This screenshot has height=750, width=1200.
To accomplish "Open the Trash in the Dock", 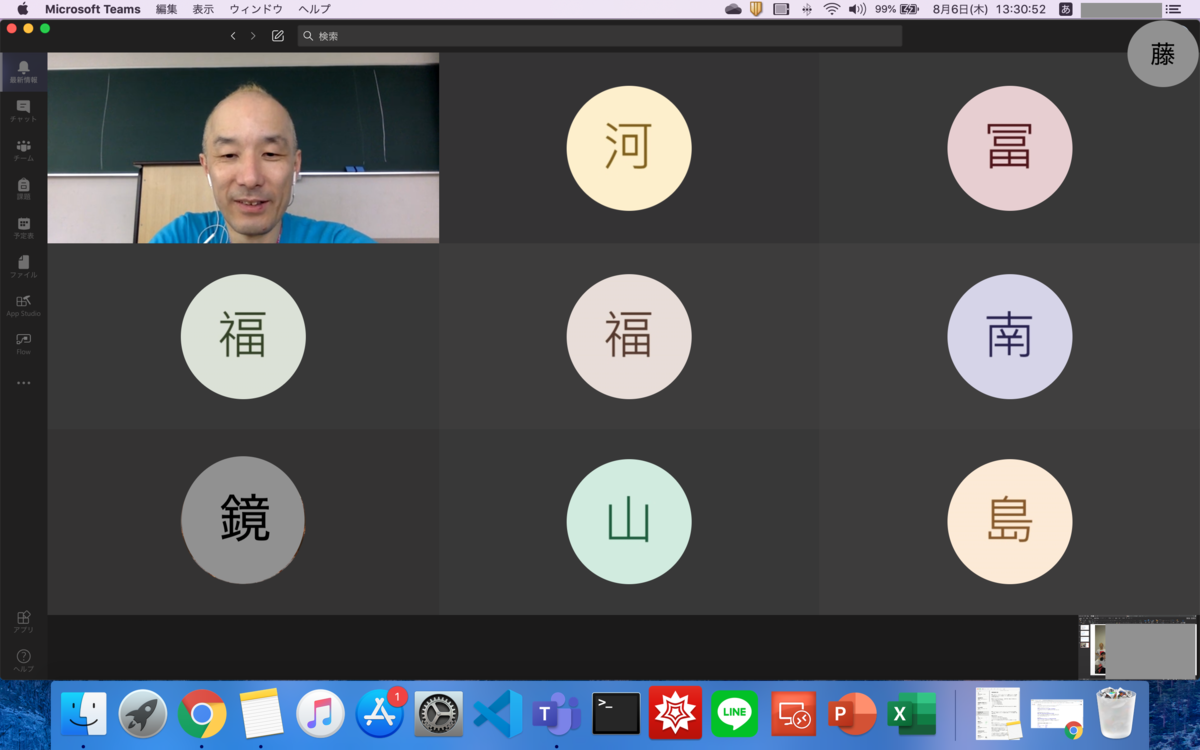I will click(x=1116, y=713).
